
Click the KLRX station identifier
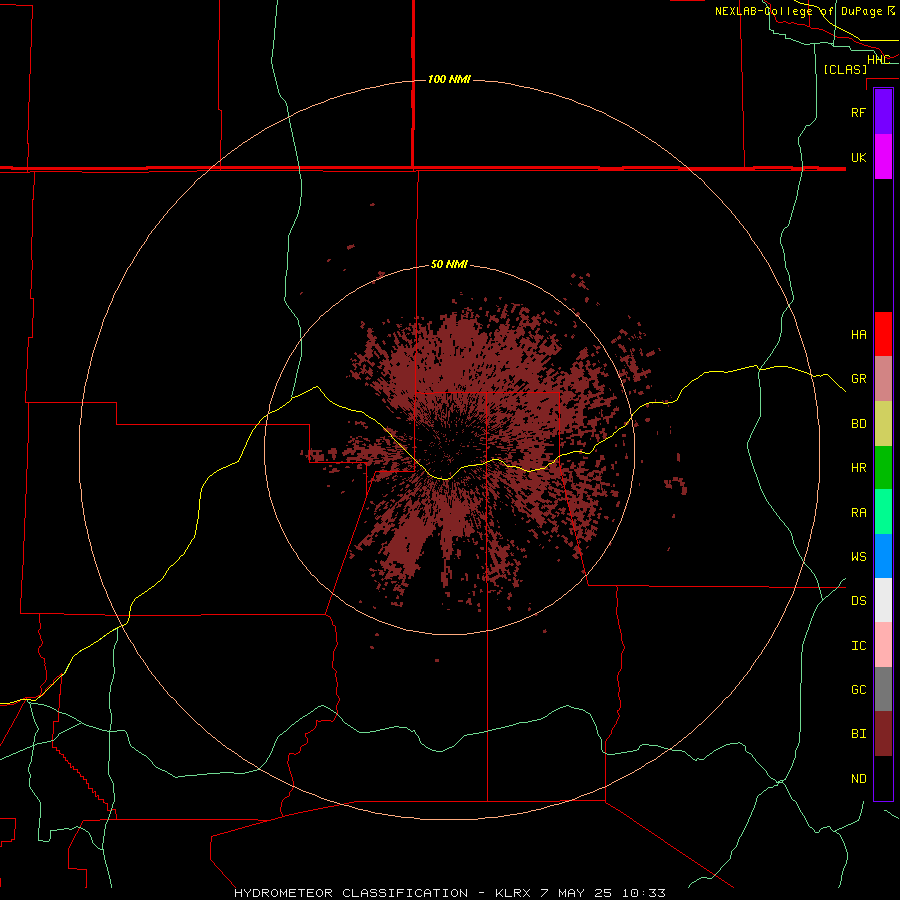click(x=513, y=893)
